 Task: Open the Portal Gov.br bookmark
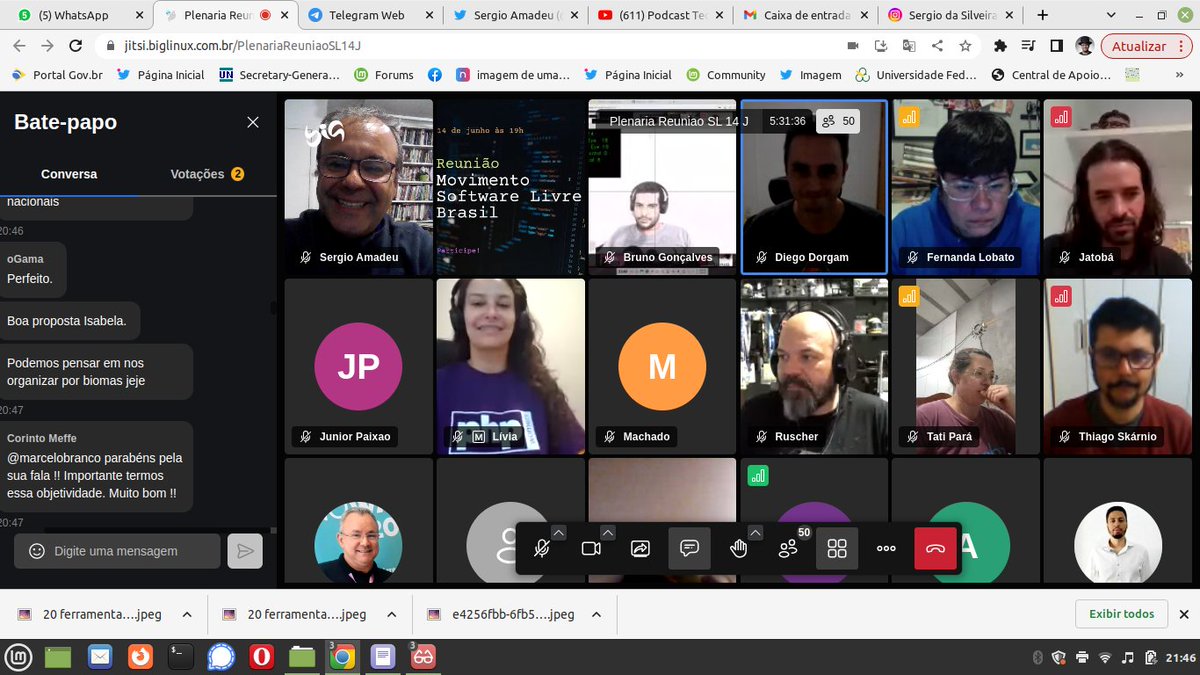[56, 75]
